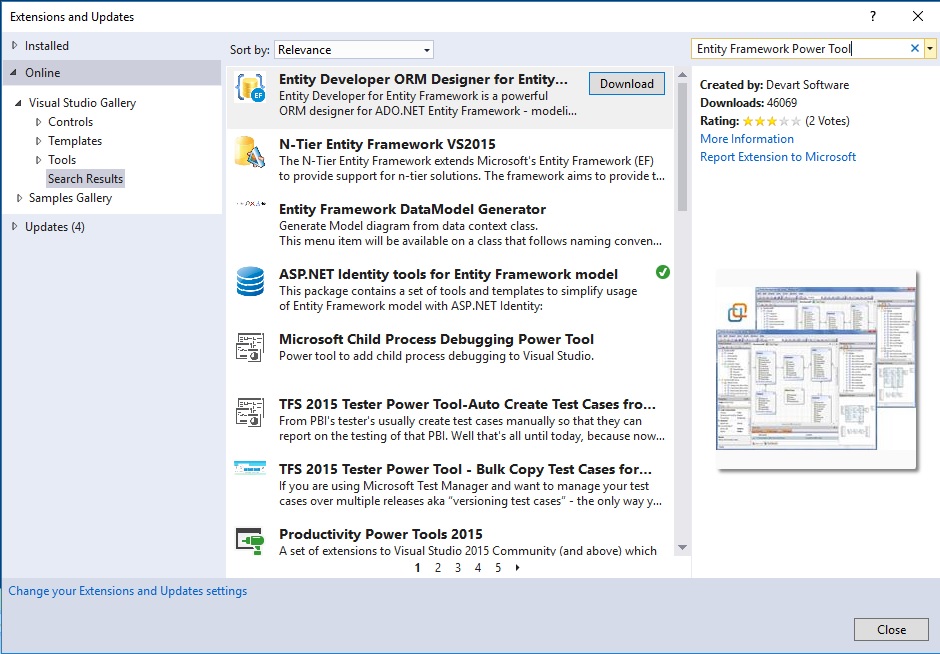Image resolution: width=940 pixels, height=654 pixels.
Task: Expand the Controls node
Action: (x=38, y=122)
